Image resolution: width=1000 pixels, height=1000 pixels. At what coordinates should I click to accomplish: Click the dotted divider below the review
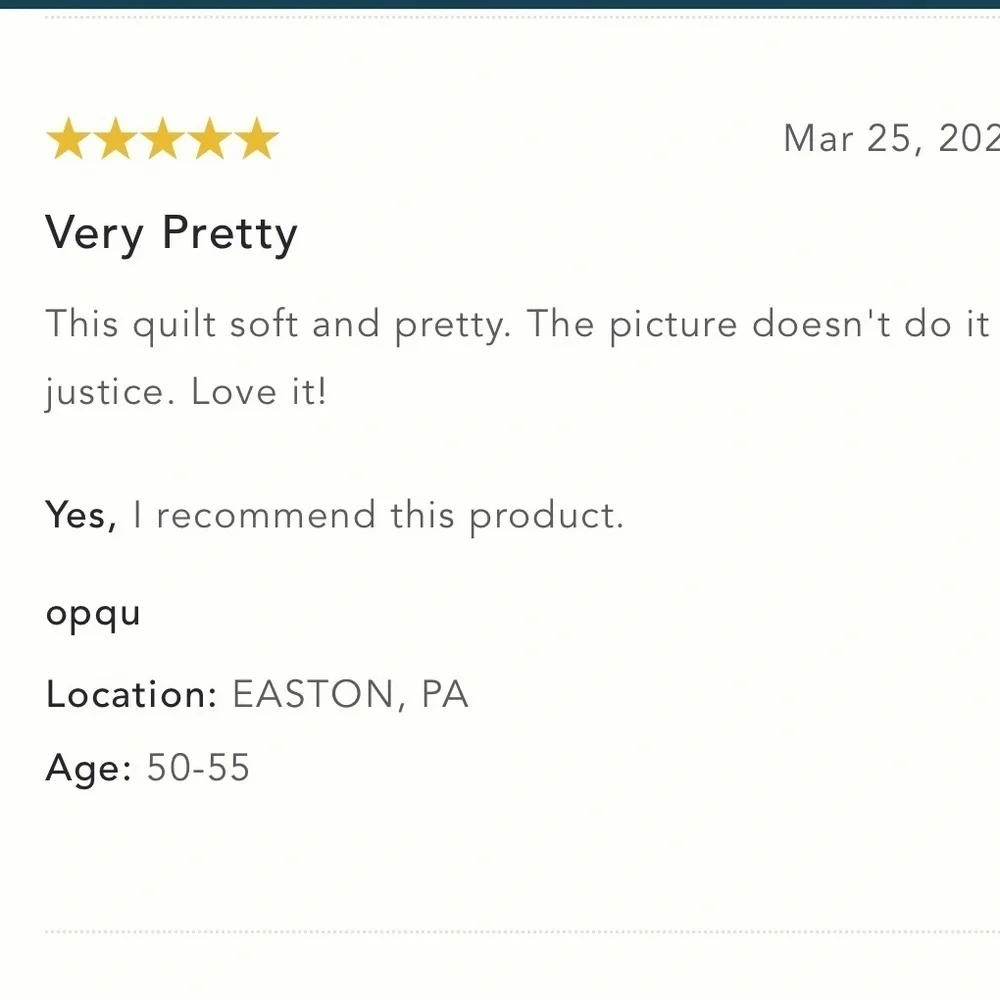[x=522, y=932]
